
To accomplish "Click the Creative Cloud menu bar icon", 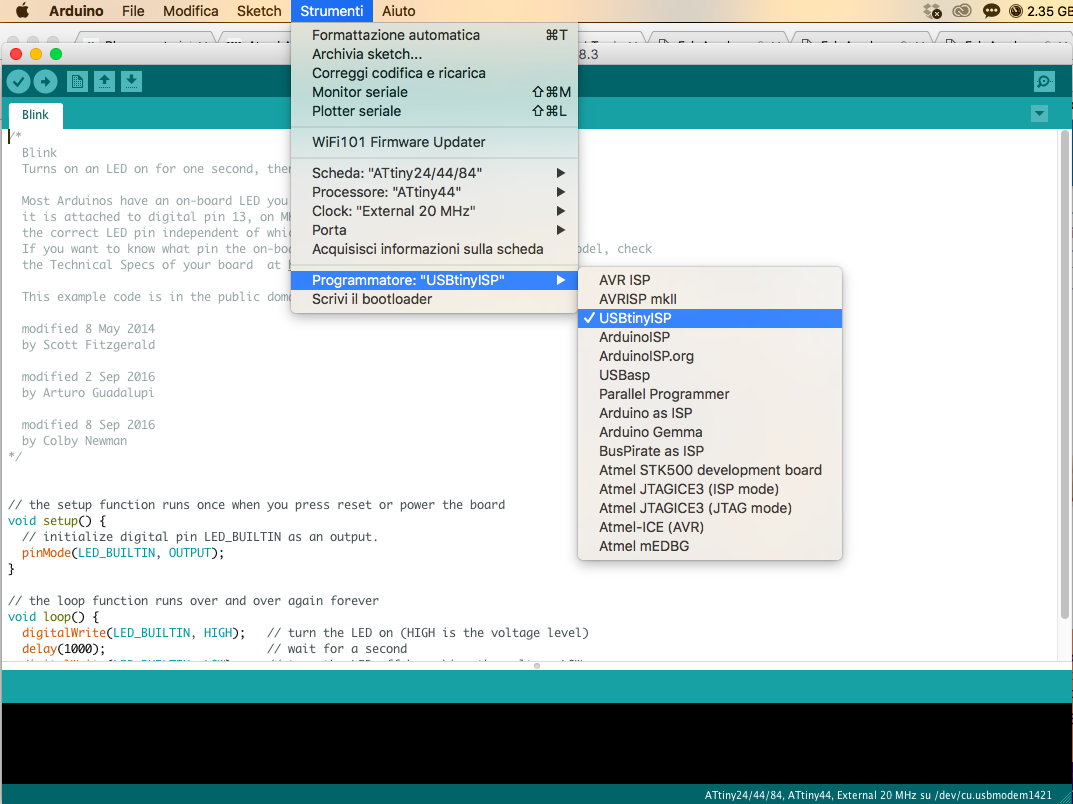I will (x=961, y=11).
